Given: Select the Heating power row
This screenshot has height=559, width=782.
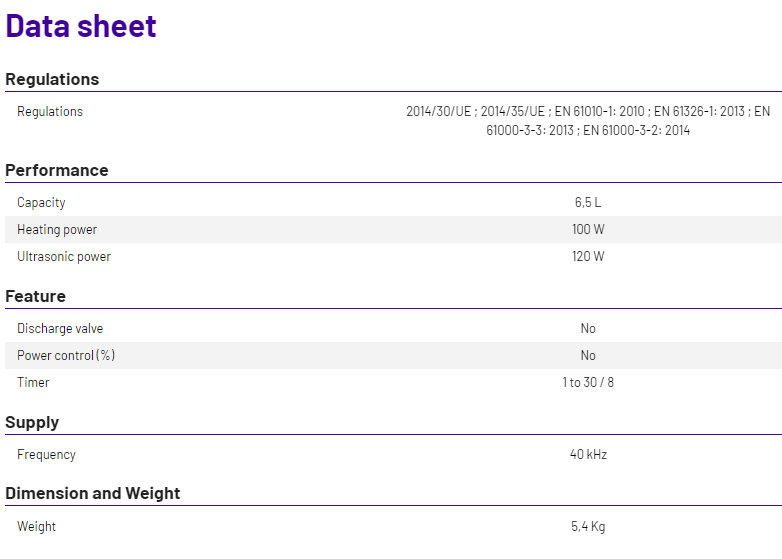Looking at the screenshot, I should [x=393, y=229].
